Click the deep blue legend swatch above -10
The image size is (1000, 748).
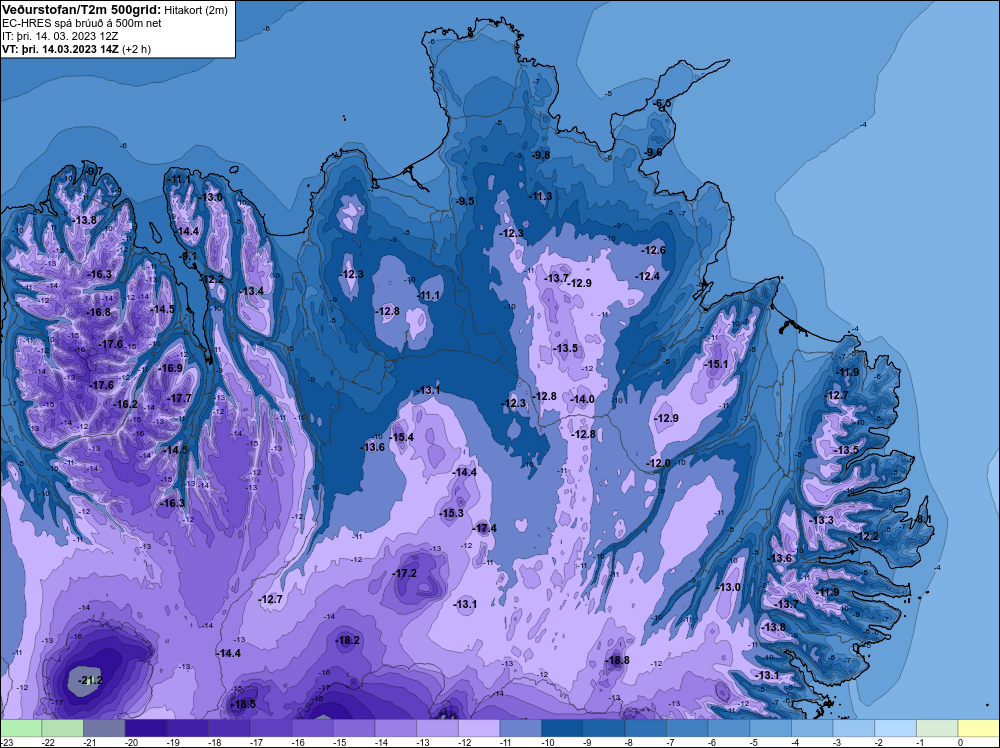click(562, 728)
